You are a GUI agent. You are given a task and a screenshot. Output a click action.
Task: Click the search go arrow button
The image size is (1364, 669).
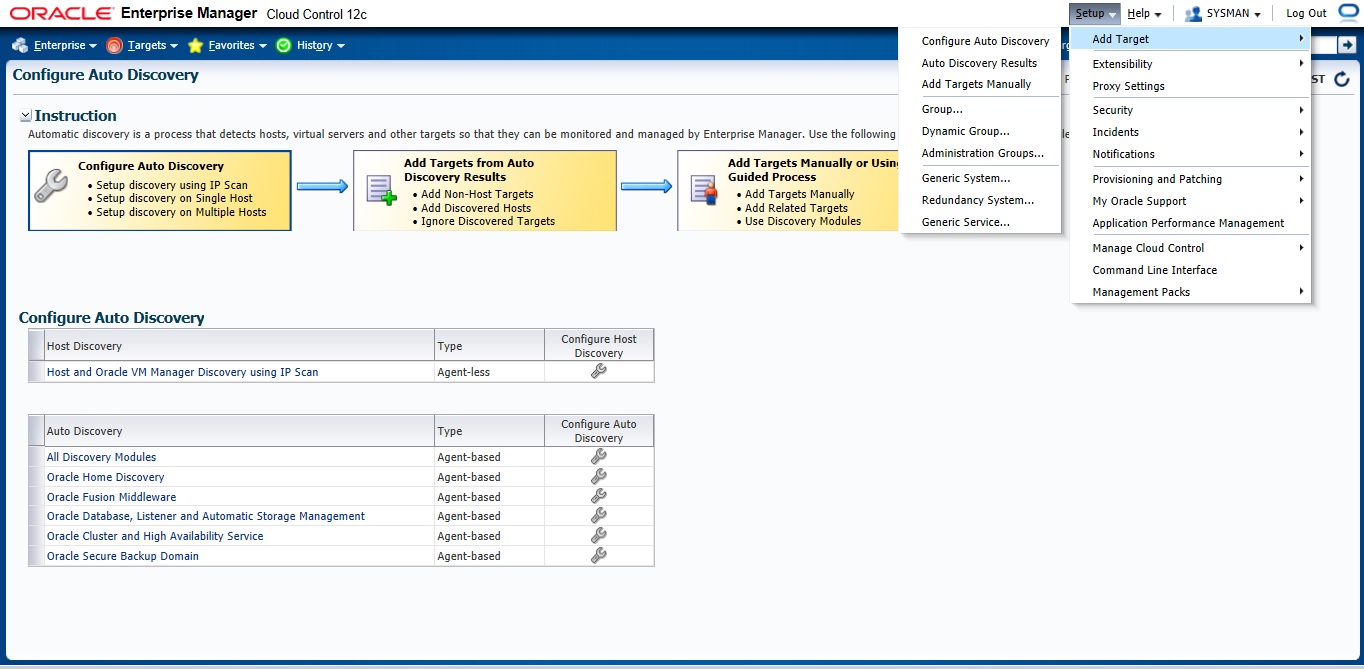click(x=1346, y=45)
